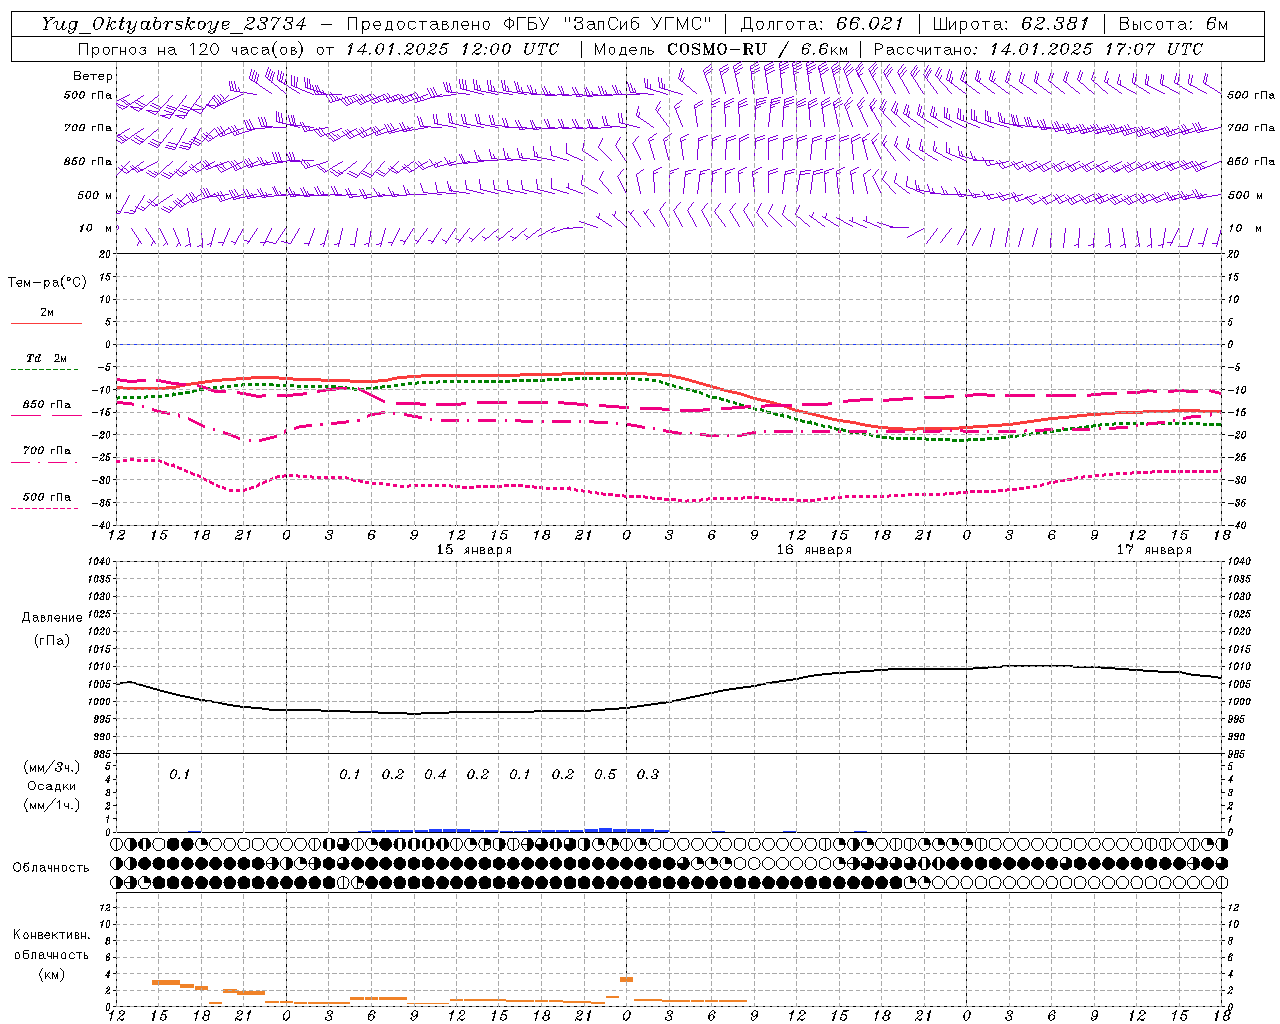The width and height of the screenshot is (1280, 1024).
Task: Click the forecast start time 14.01.2025 12:00 UTC
Action: click(x=452, y=49)
